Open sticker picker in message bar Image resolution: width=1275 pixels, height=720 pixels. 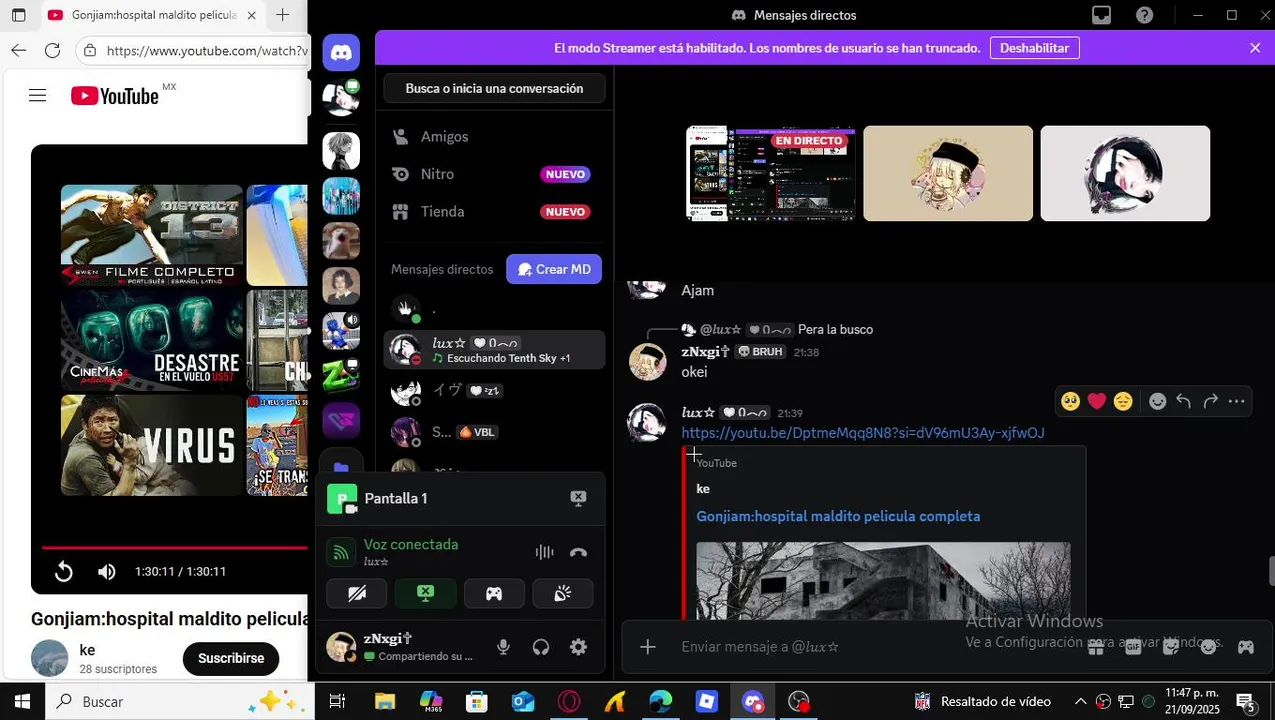pyautogui.click(x=1171, y=647)
